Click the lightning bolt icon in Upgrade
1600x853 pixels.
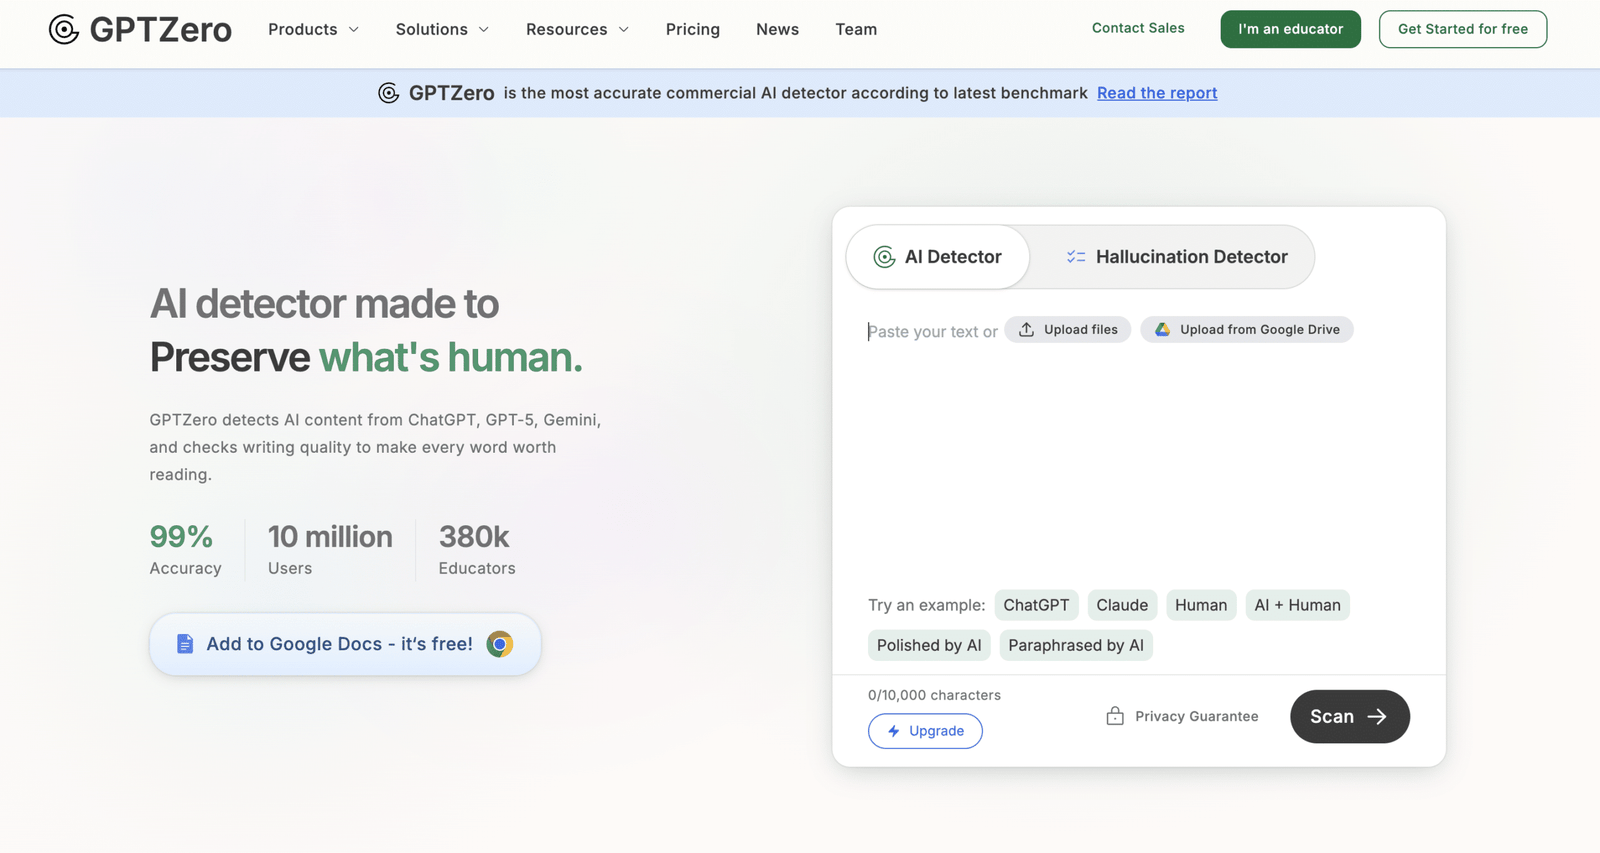click(x=894, y=731)
